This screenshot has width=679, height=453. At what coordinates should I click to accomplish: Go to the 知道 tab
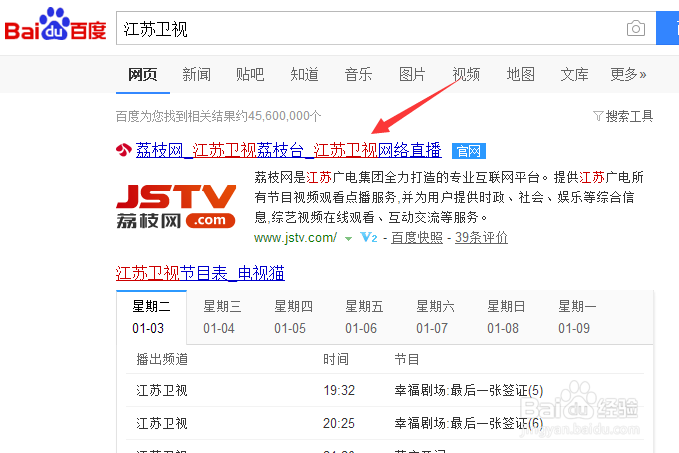pyautogui.click(x=304, y=74)
